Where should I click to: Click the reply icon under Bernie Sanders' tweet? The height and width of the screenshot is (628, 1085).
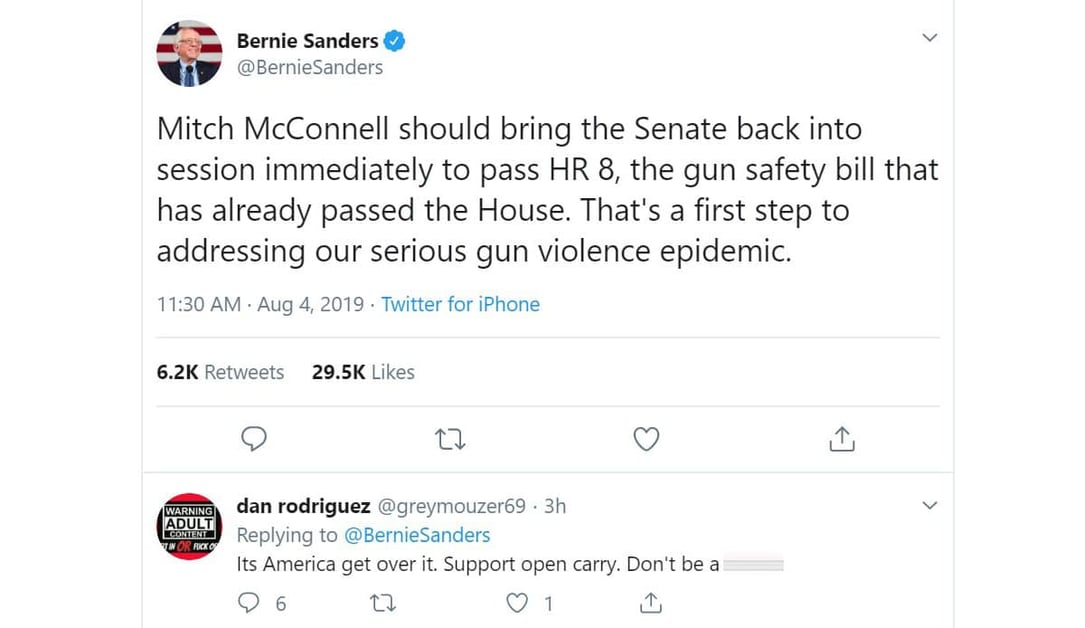pos(255,439)
